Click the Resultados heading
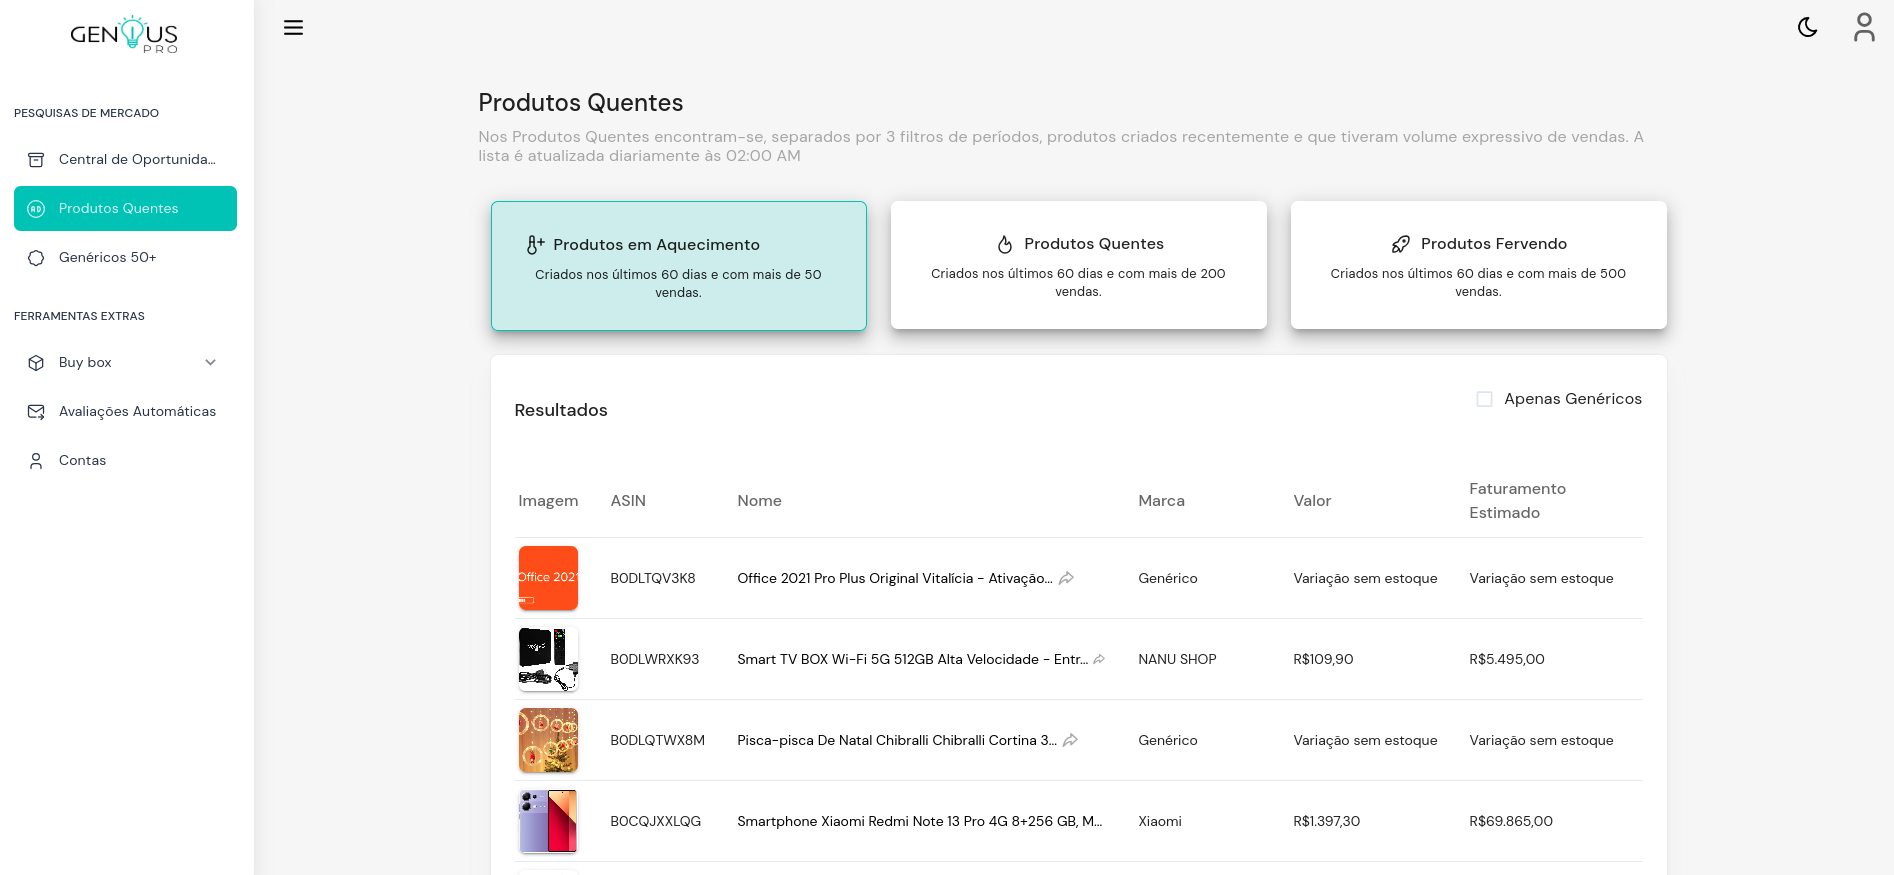Viewport: 1894px width, 875px height. point(561,410)
